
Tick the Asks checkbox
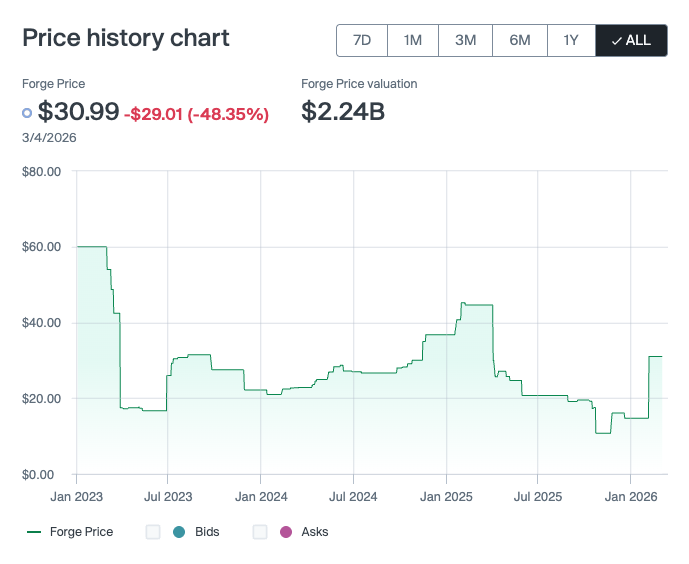tap(260, 532)
